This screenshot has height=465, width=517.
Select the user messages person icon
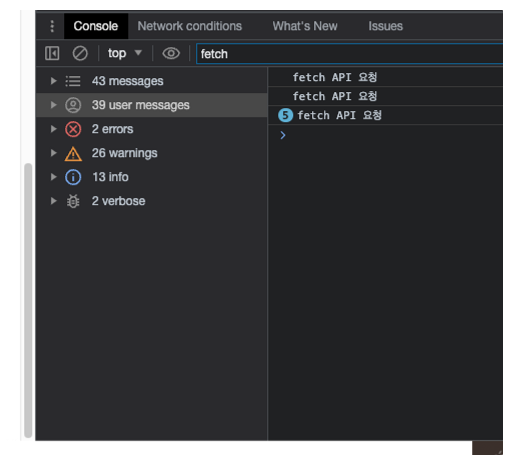(73, 105)
